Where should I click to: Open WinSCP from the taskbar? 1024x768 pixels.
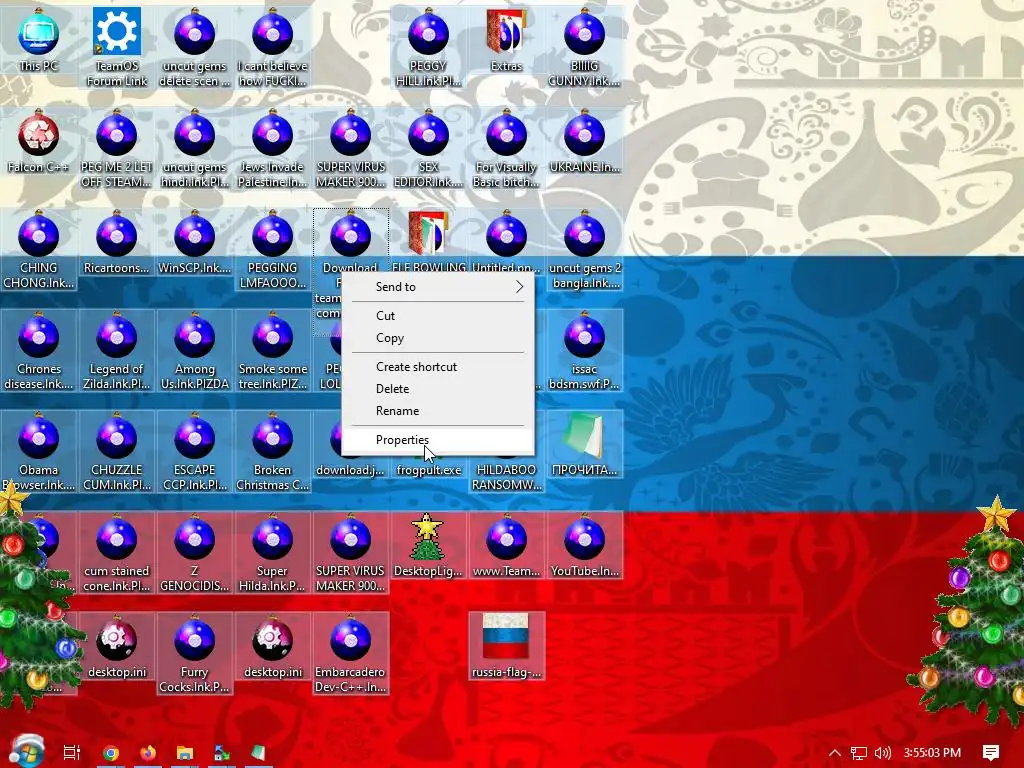tap(222, 753)
